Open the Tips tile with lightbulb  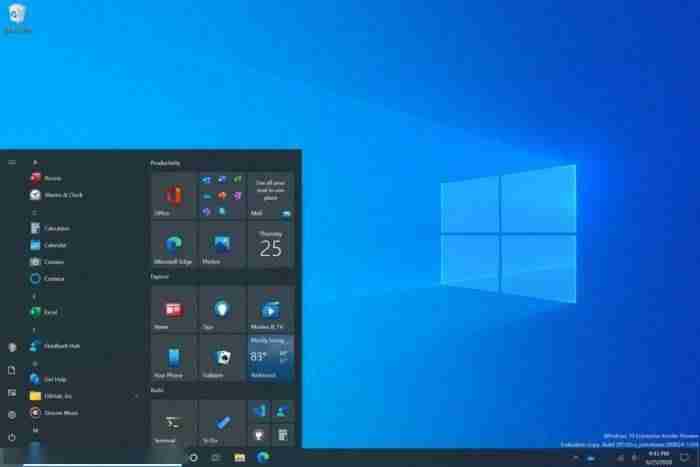point(222,309)
